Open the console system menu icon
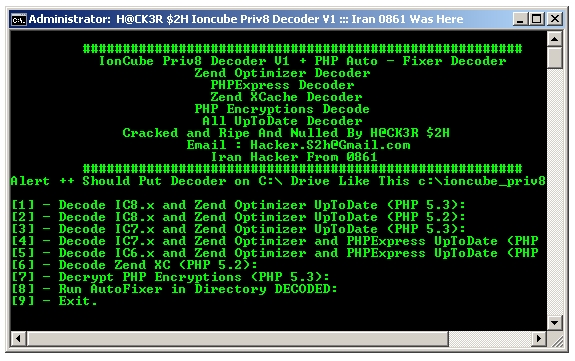This screenshot has width=575, height=361. coord(18,19)
